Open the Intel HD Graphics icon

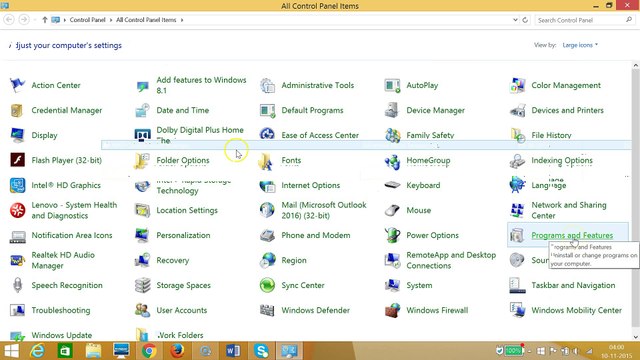point(17,185)
